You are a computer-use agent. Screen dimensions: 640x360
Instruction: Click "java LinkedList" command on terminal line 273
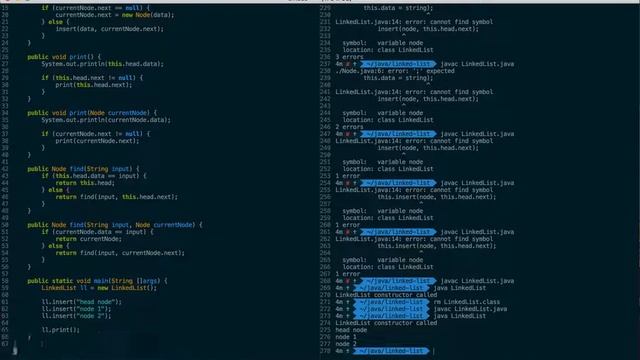[x=460, y=316]
